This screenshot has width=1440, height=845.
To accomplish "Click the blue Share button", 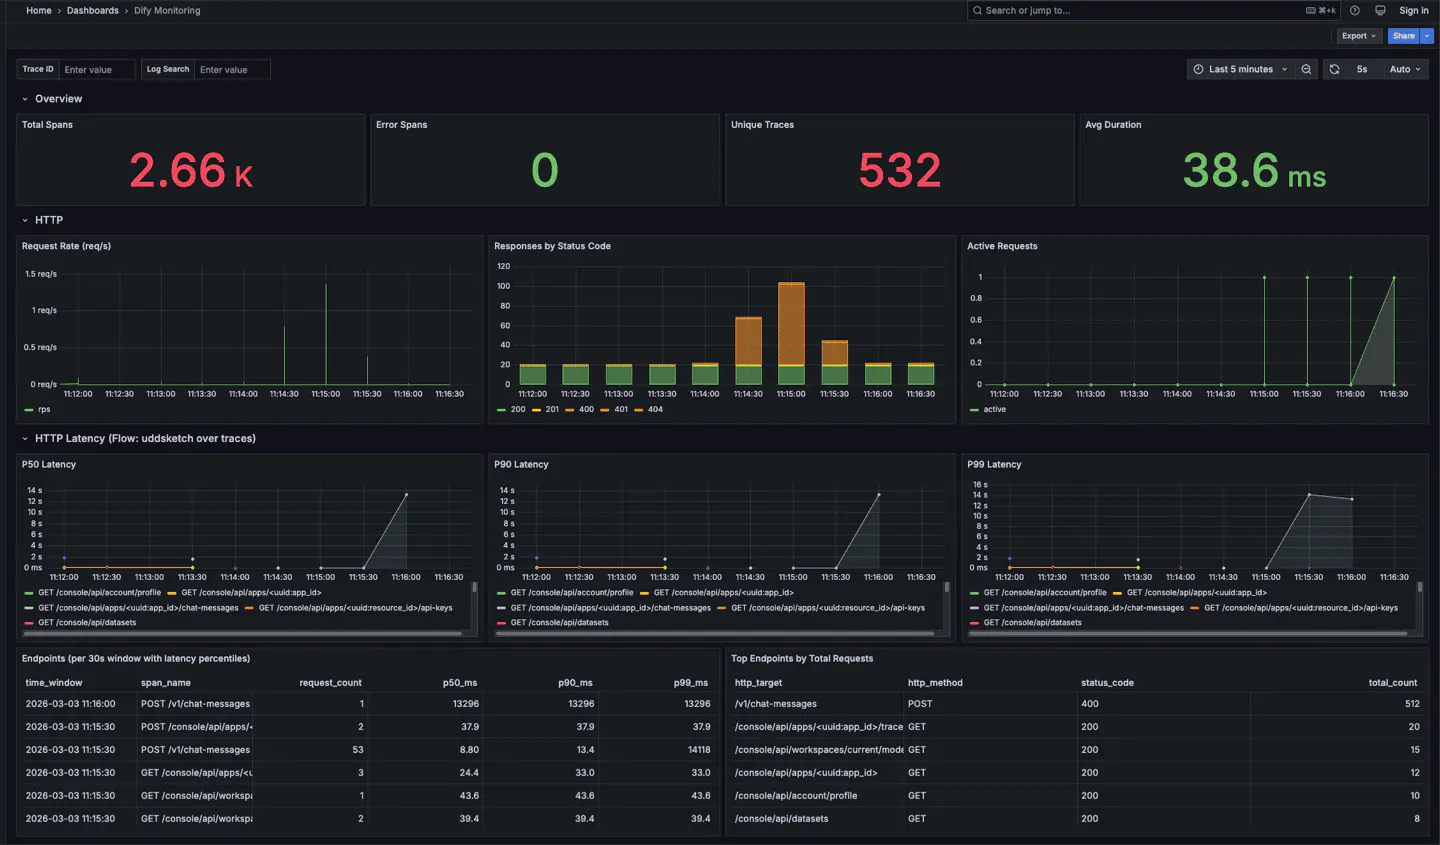I will click(x=1404, y=36).
